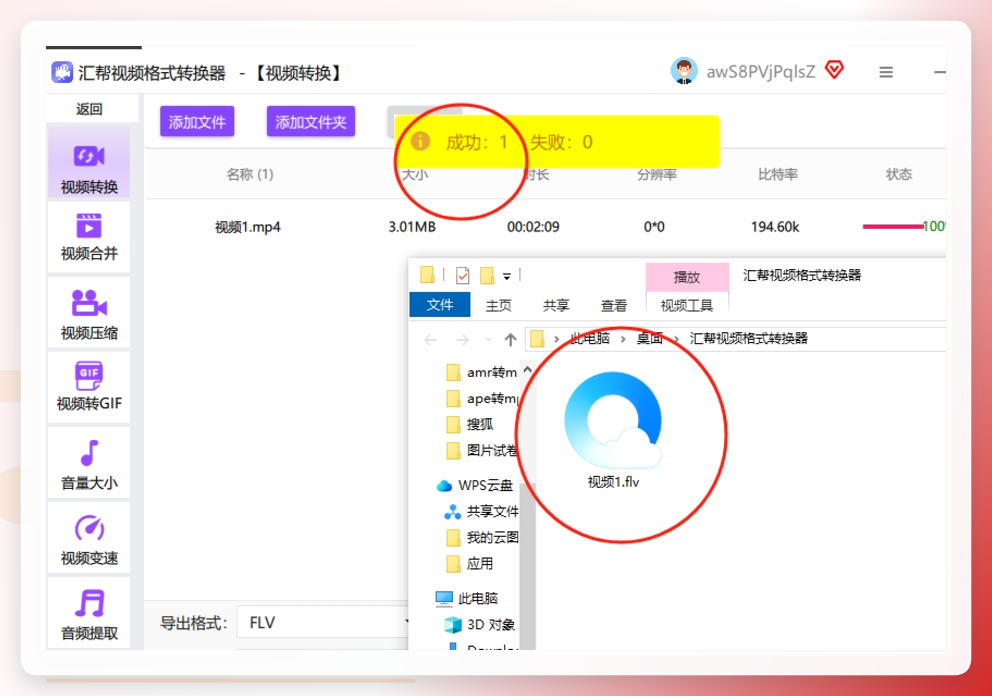Open the 共享文件 tree item
Screen dimensions: 992x696
coord(482,511)
